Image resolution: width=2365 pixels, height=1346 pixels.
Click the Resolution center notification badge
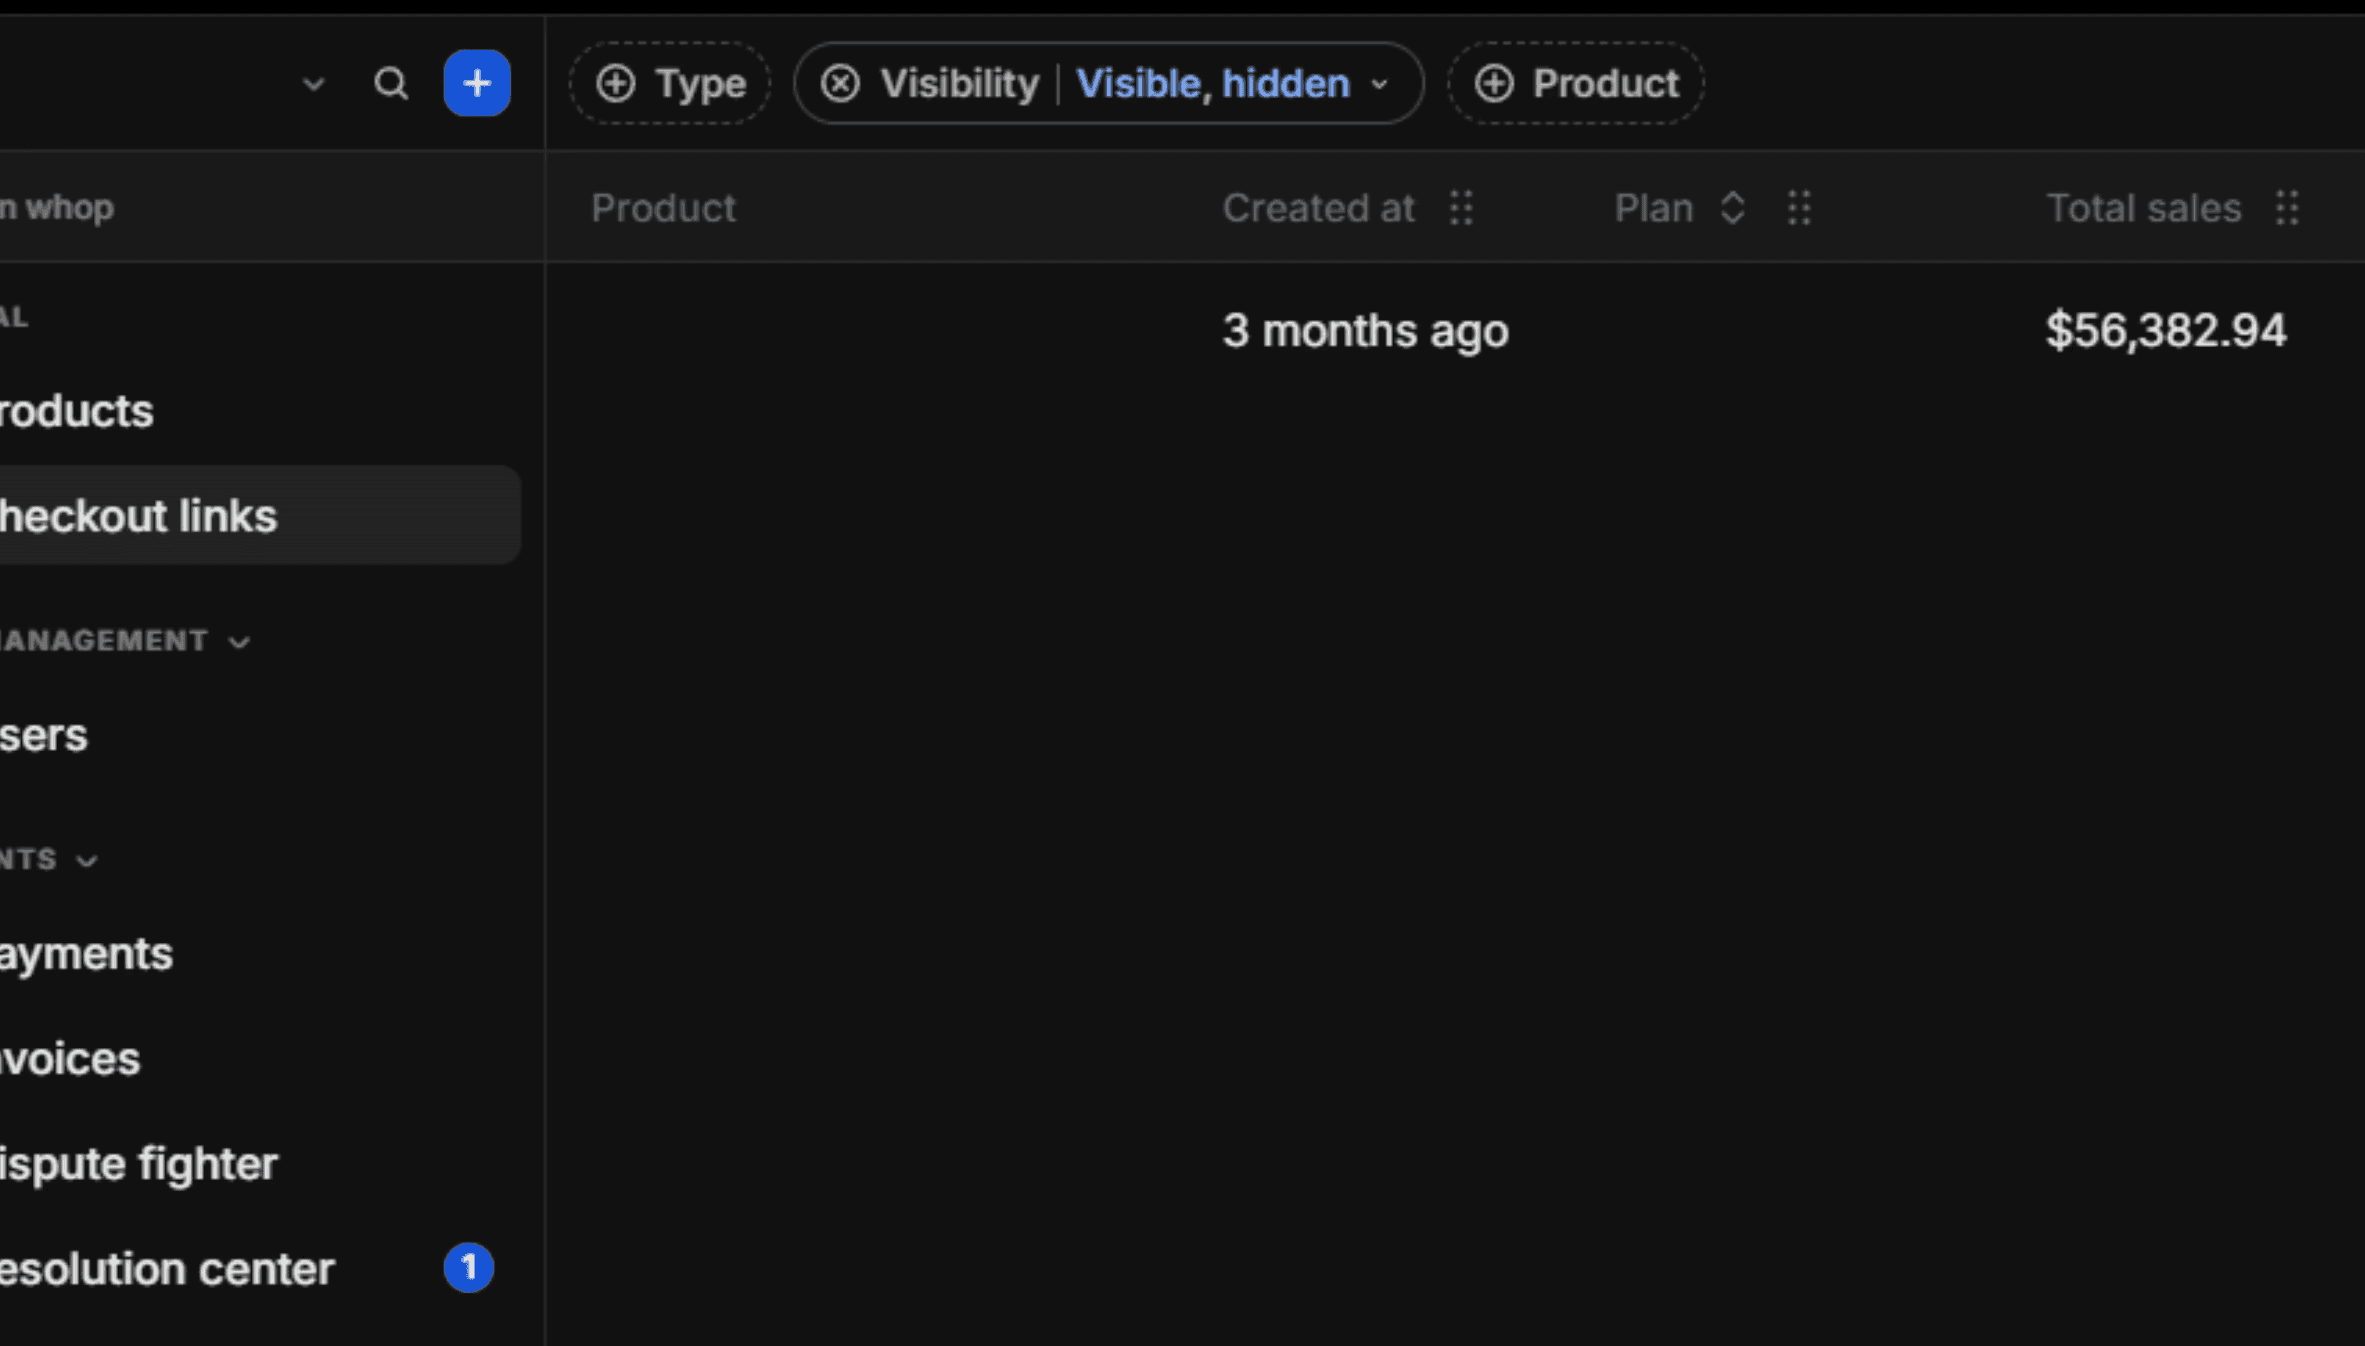(x=468, y=1268)
